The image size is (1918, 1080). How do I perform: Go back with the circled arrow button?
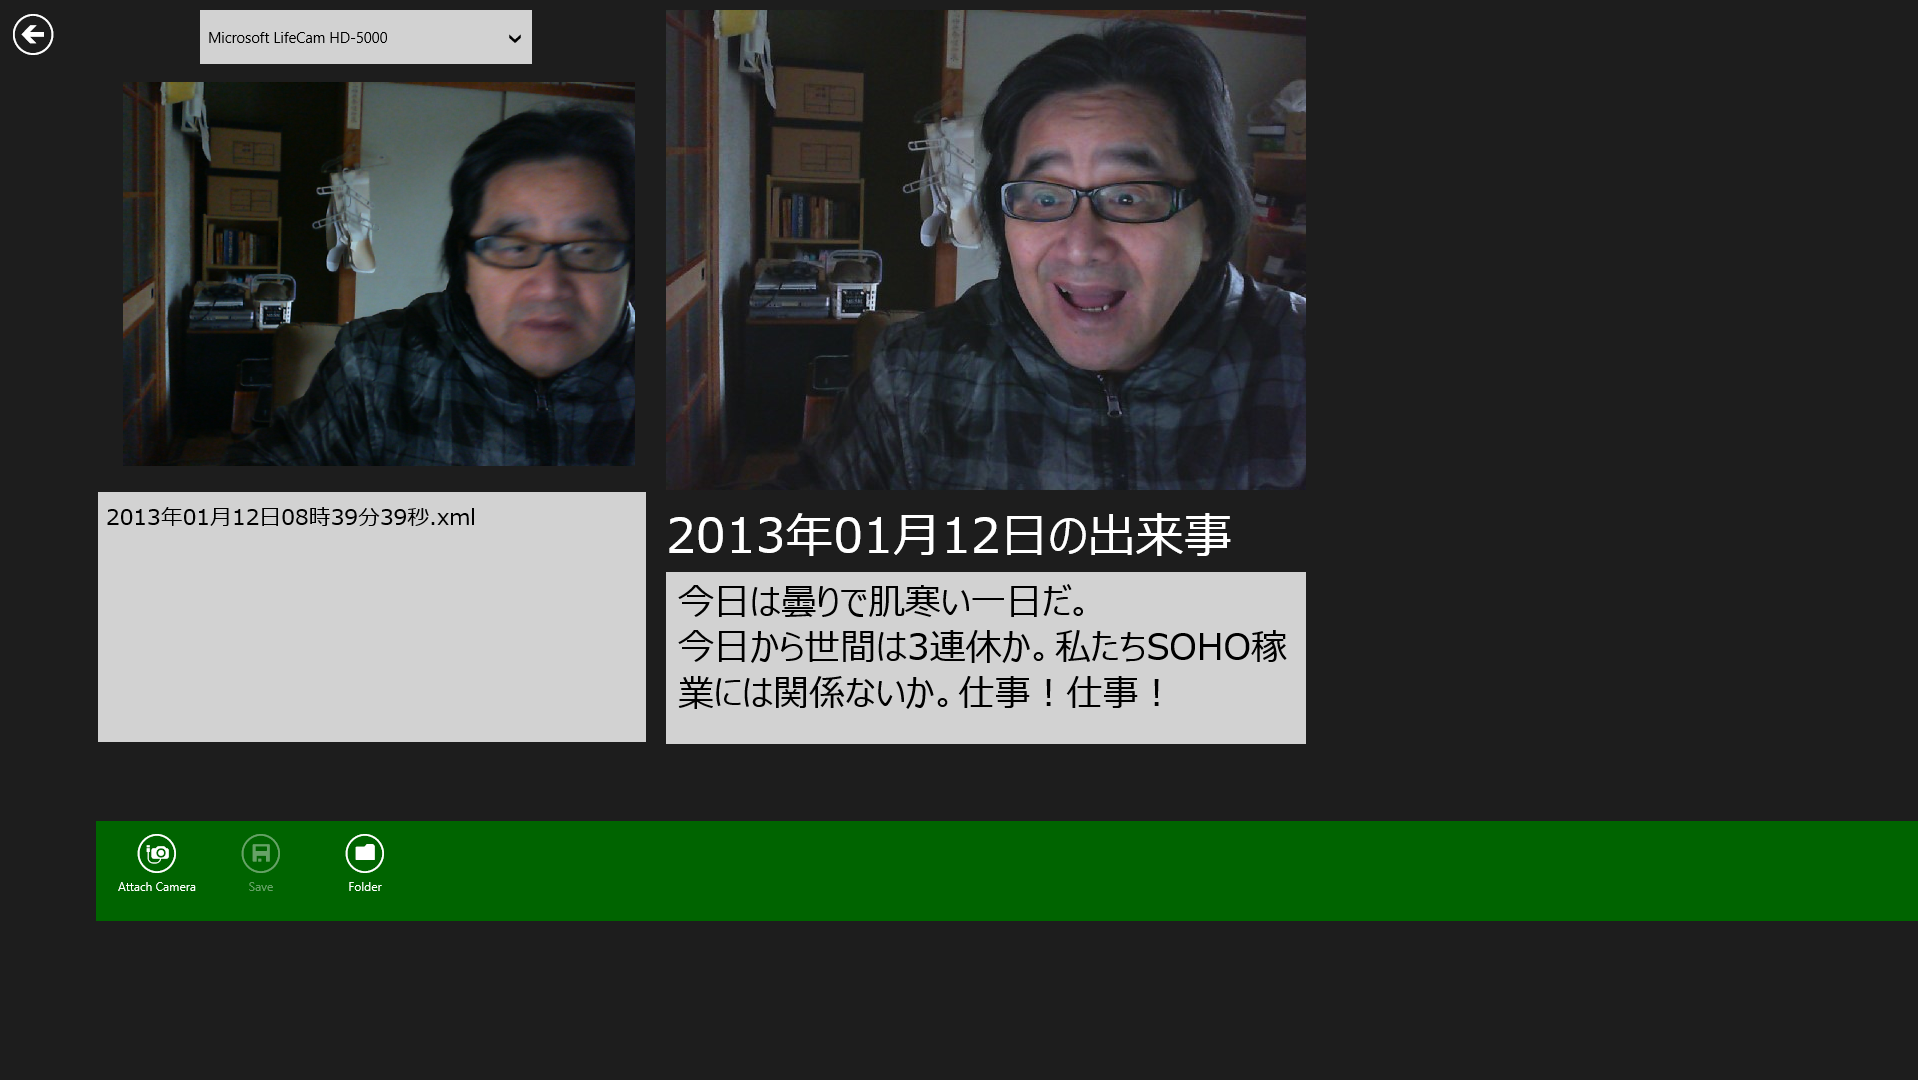33,35
